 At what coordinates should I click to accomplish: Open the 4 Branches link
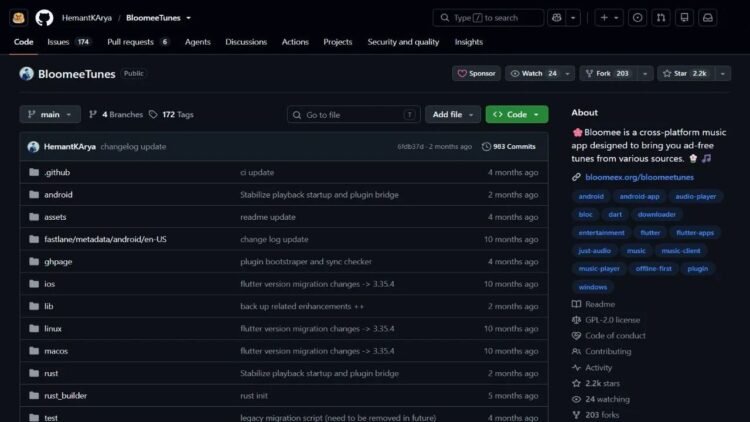pos(116,114)
